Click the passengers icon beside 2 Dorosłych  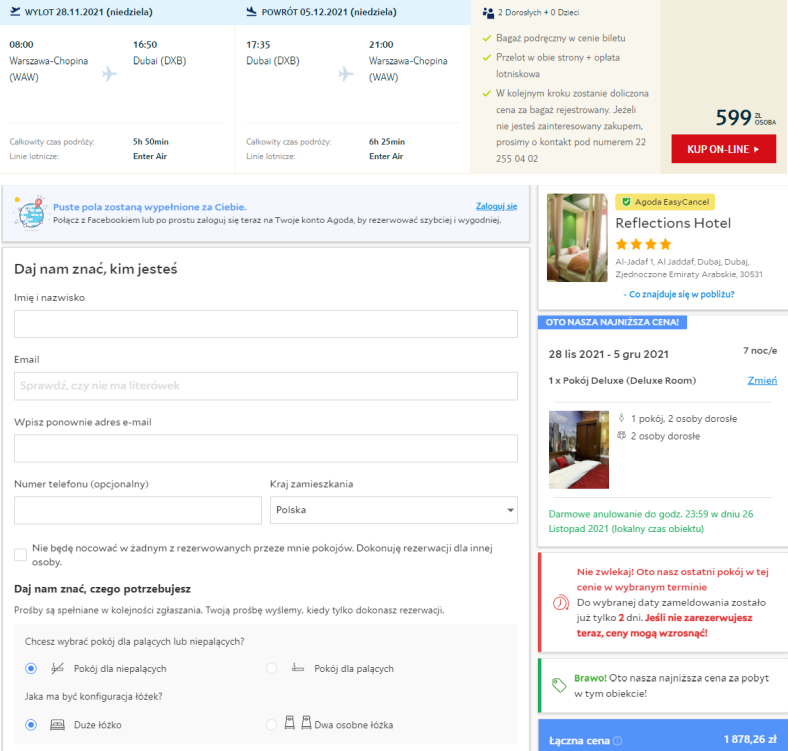click(x=488, y=13)
